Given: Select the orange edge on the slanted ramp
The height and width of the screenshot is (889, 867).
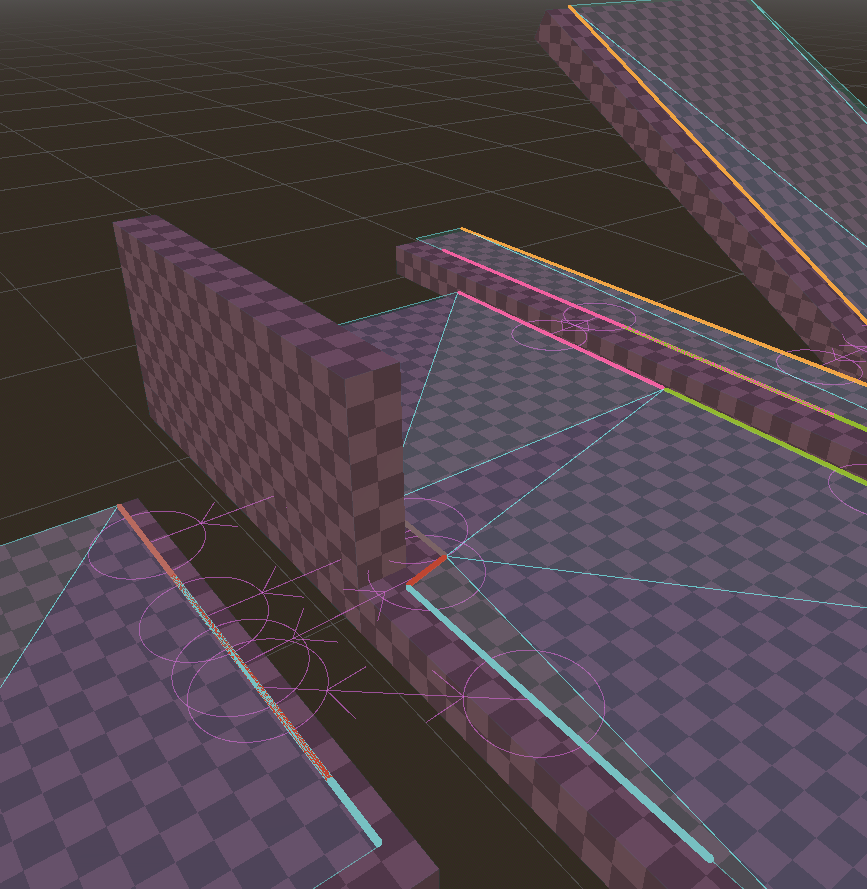Looking at the screenshot, I should 717,164.
